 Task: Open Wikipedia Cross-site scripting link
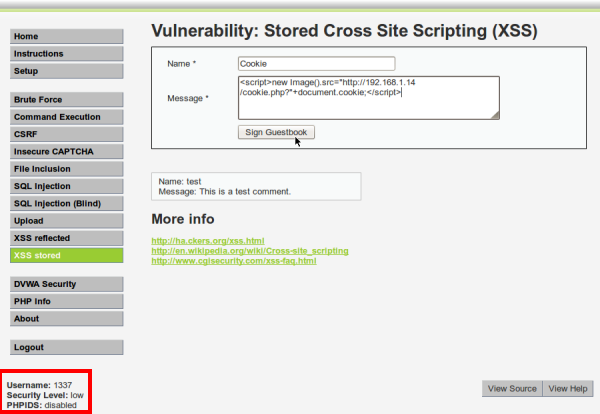[x=250, y=251]
